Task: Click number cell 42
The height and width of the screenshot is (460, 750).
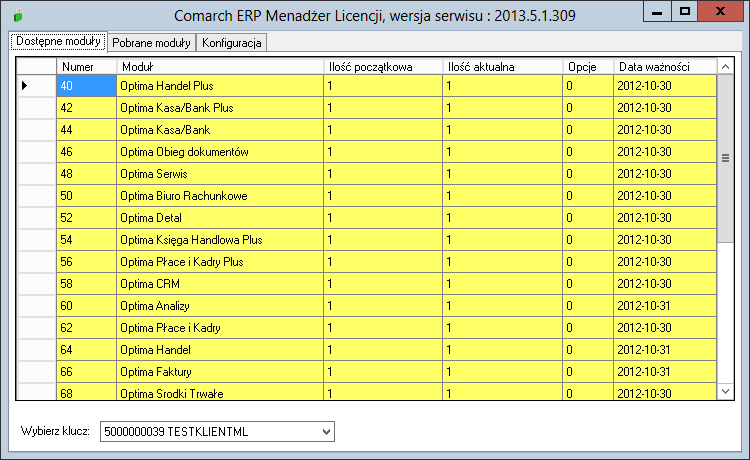Action: tap(87, 108)
